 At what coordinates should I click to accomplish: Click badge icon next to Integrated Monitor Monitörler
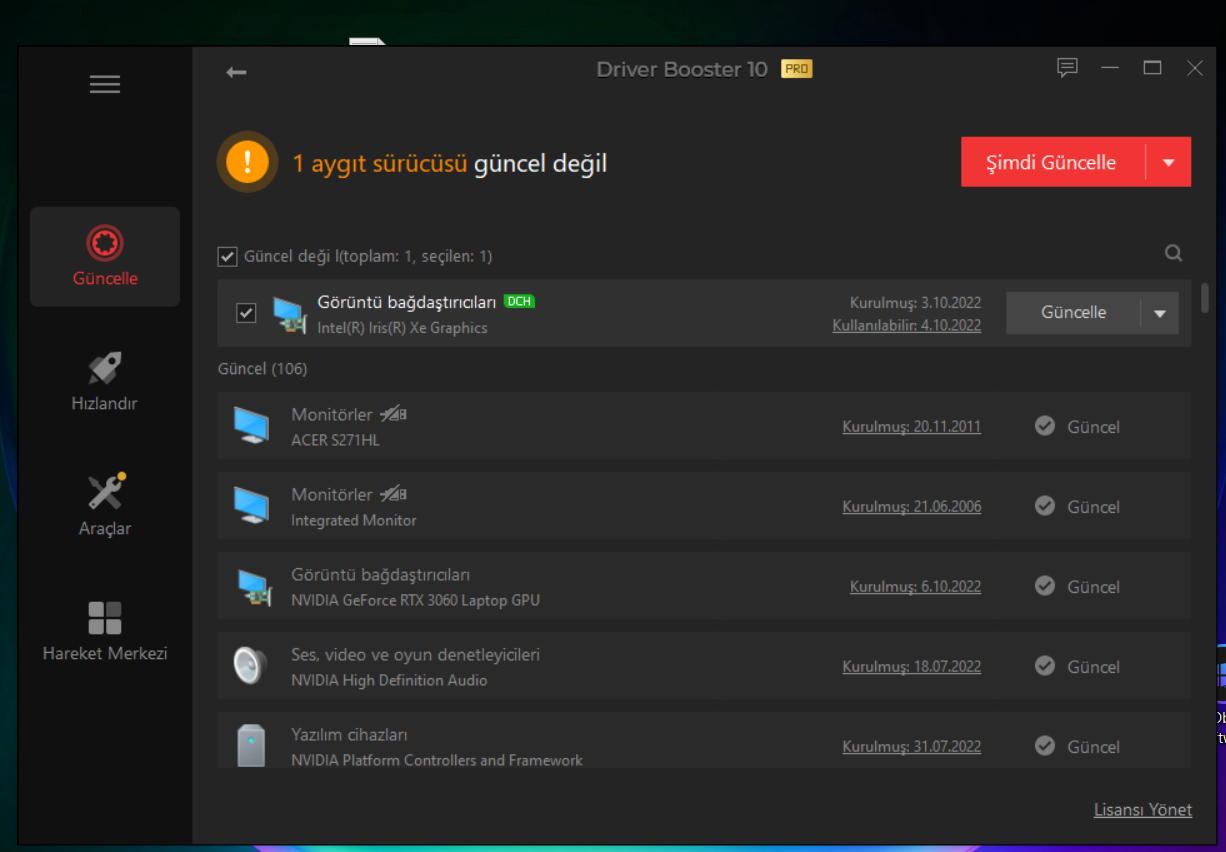coord(393,494)
